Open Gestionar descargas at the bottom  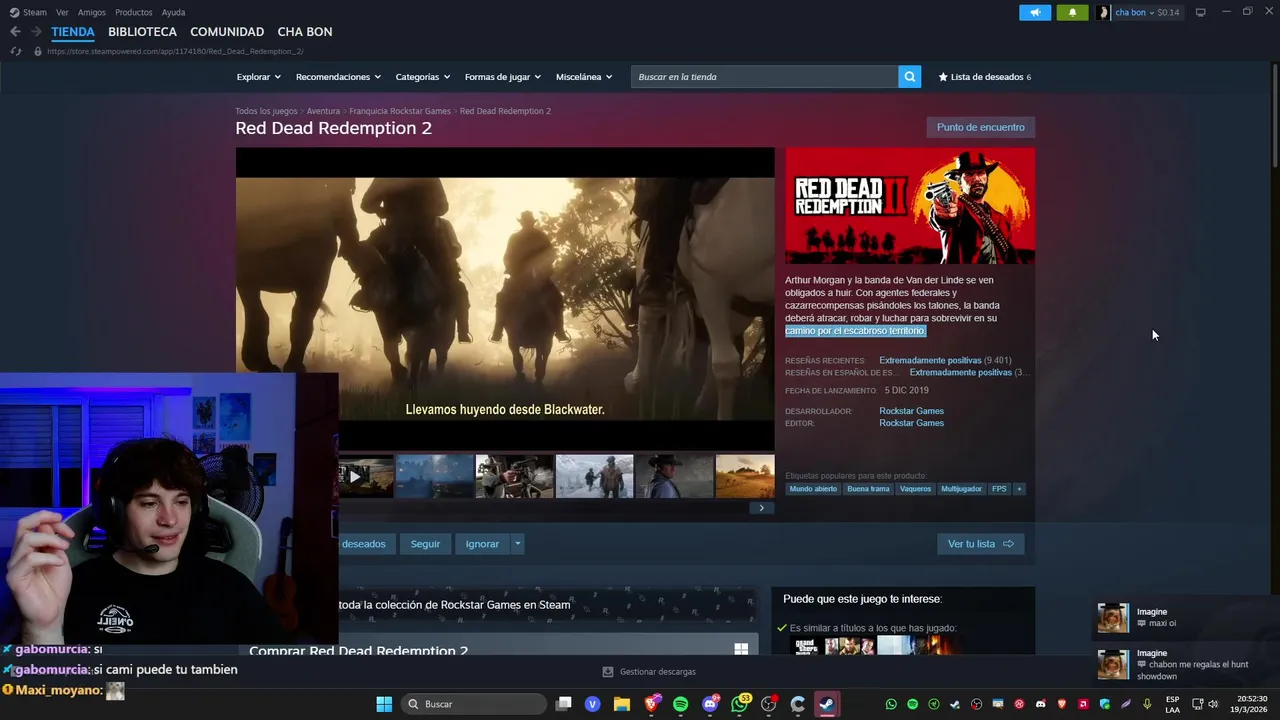pyautogui.click(x=649, y=672)
